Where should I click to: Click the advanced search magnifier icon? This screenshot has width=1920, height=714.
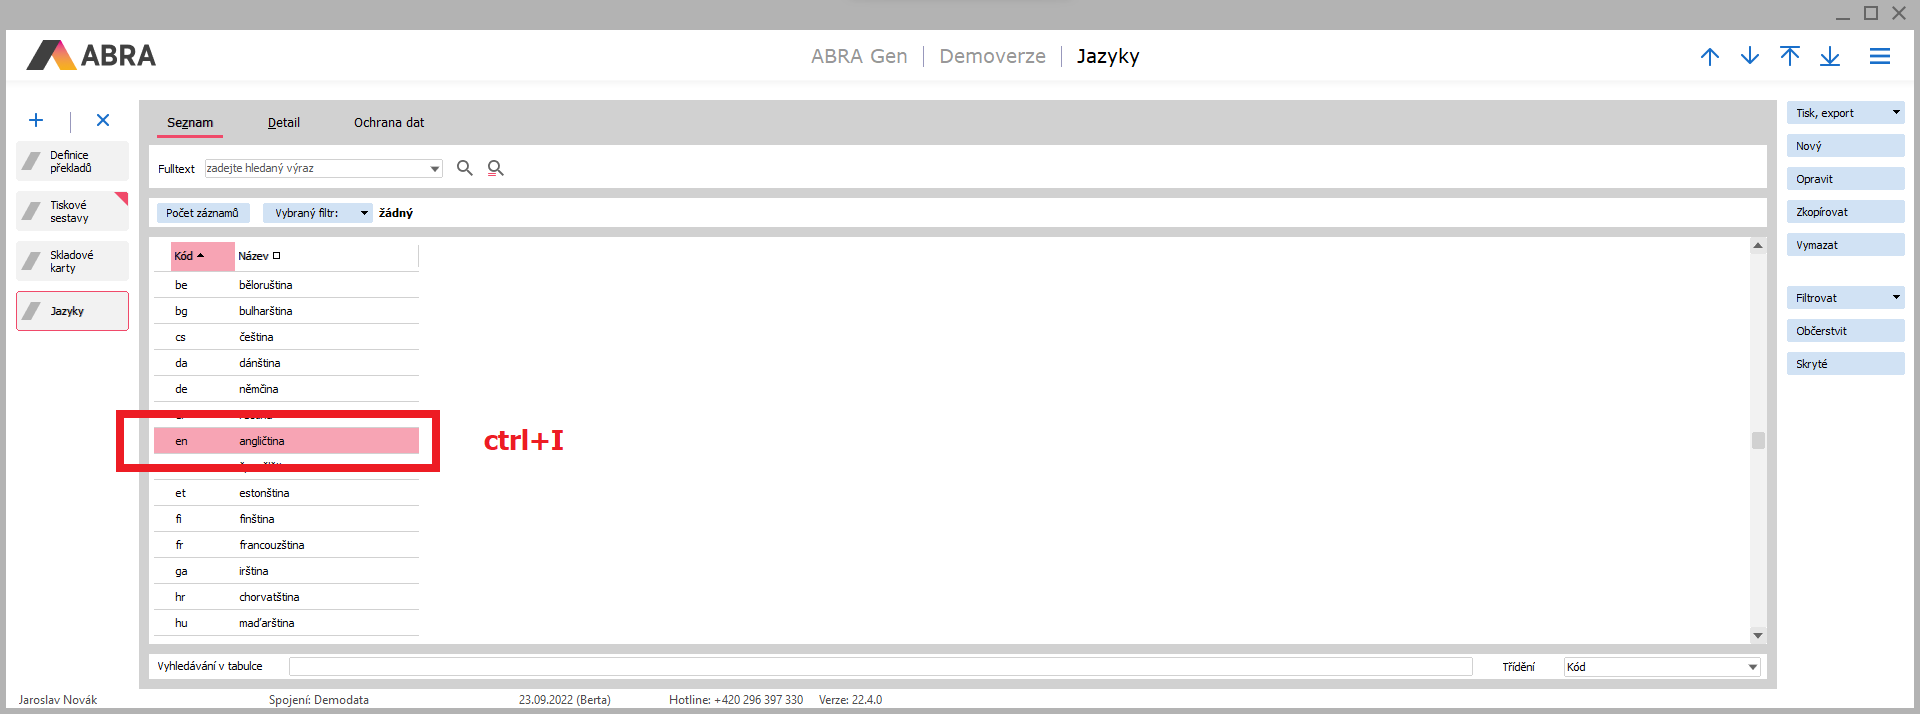coord(495,168)
